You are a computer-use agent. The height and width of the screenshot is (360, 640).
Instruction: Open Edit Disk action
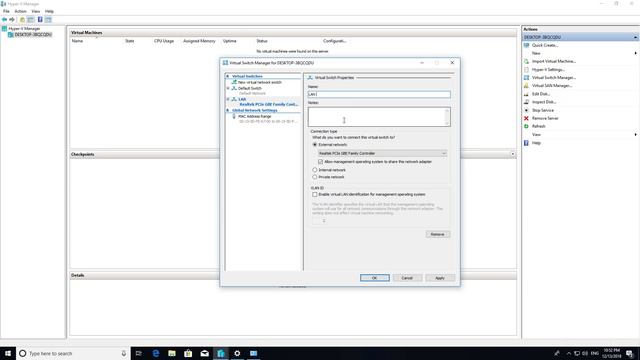pos(540,94)
